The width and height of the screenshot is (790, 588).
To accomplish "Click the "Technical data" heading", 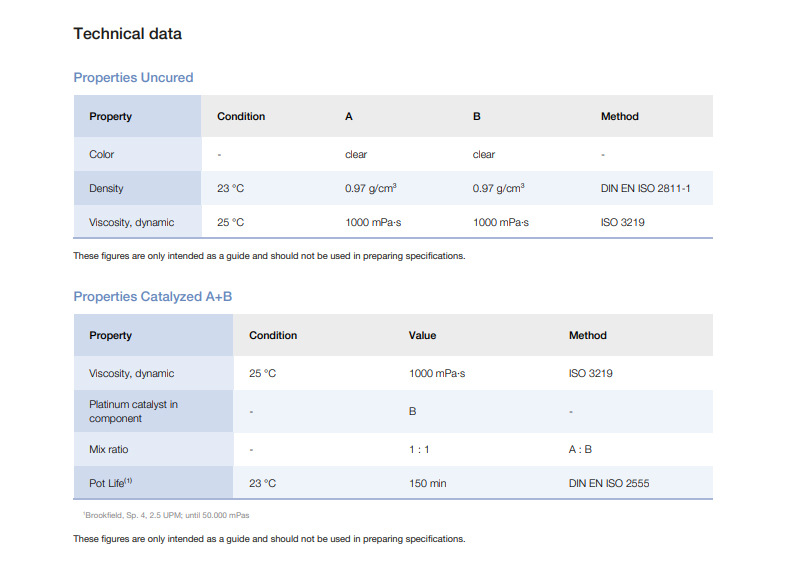I will 127,34.
